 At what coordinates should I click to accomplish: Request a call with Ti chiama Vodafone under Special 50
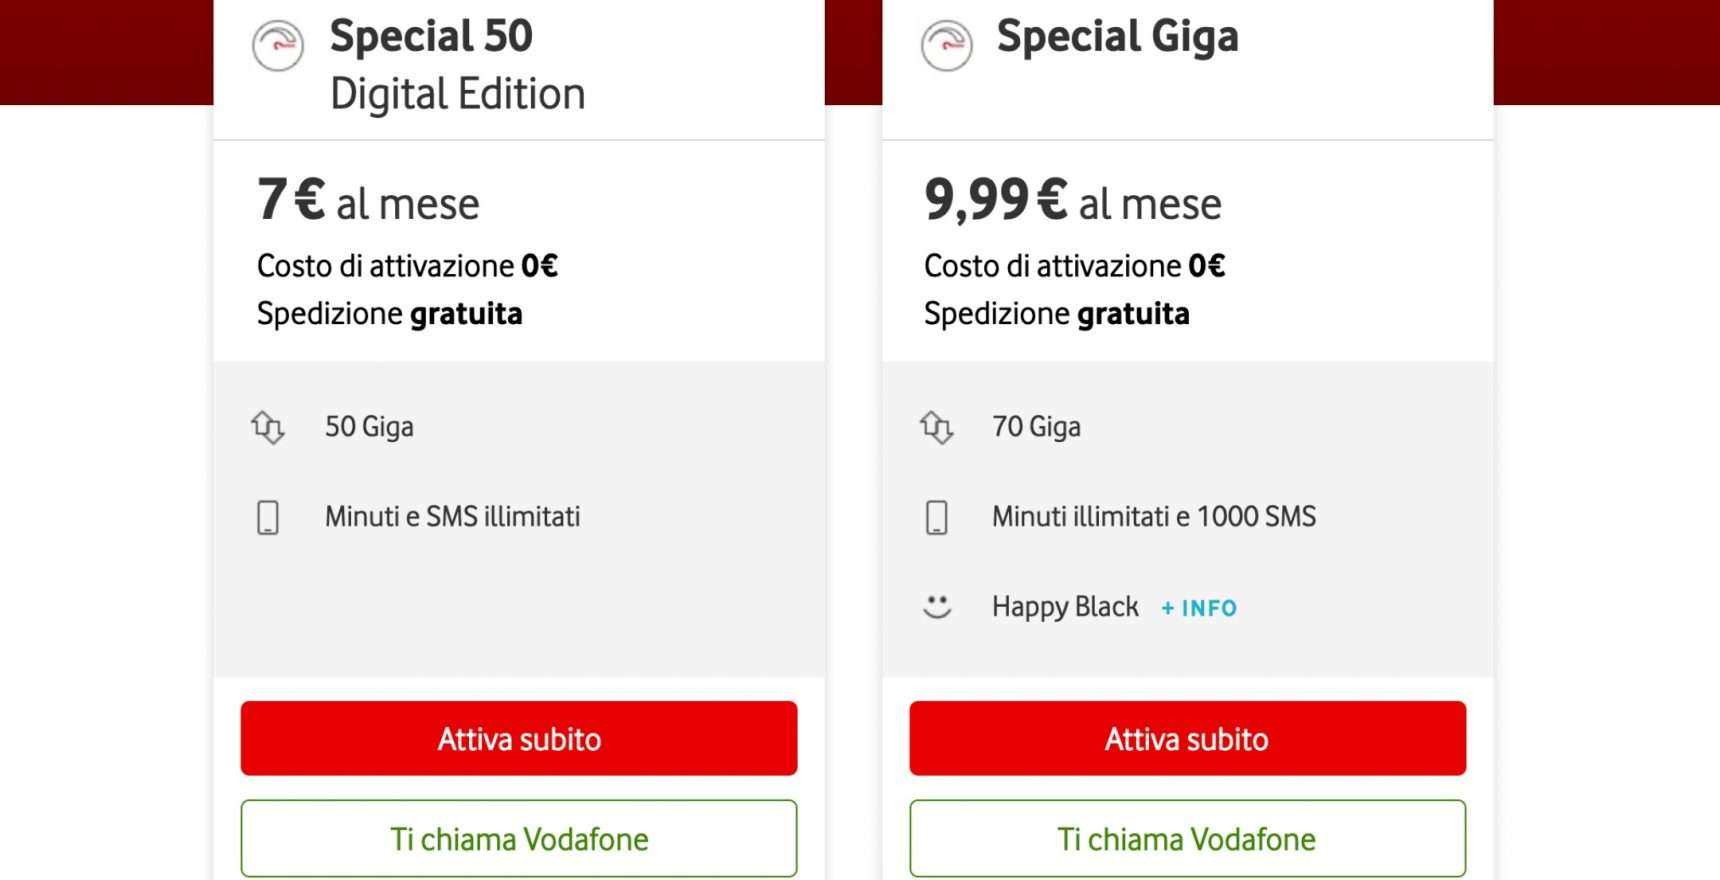pos(519,838)
